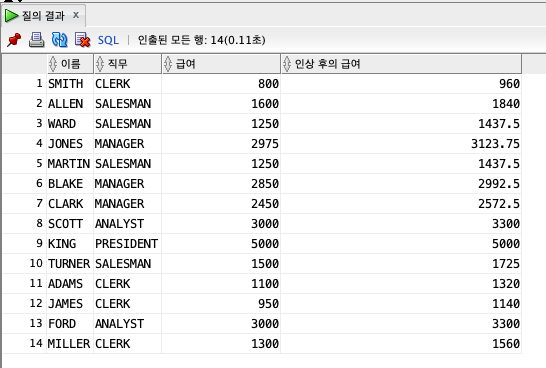
Task: Click the raised salary cell 2572.5
Action: coord(401,204)
